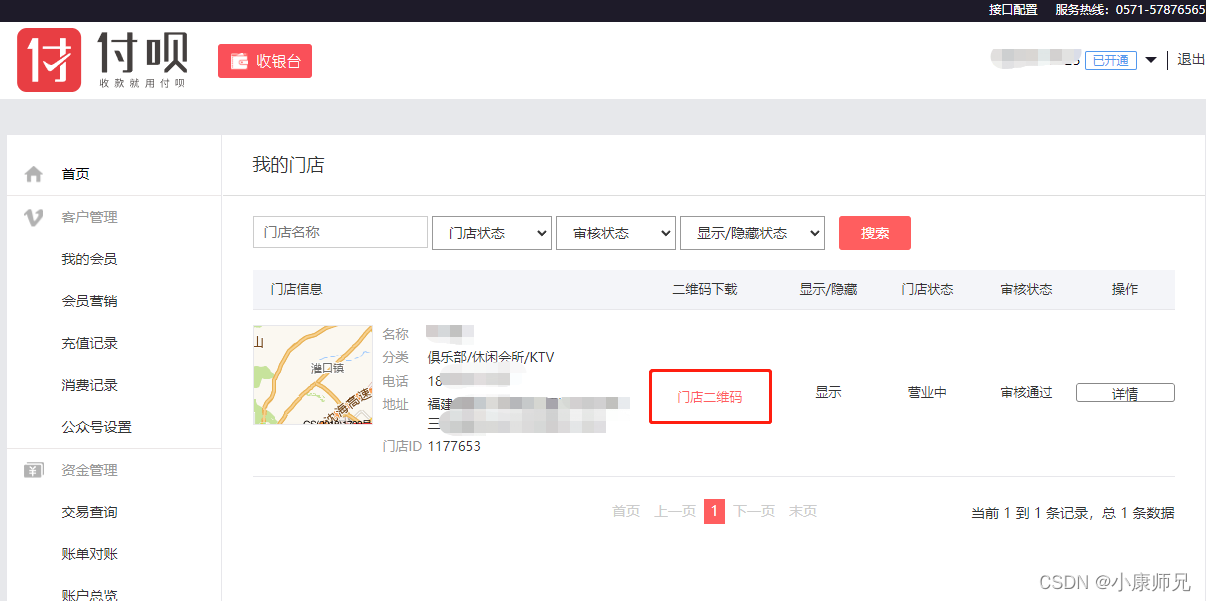Select 我的会员 in the sidebar menu
1206x601 pixels.
click(88, 258)
